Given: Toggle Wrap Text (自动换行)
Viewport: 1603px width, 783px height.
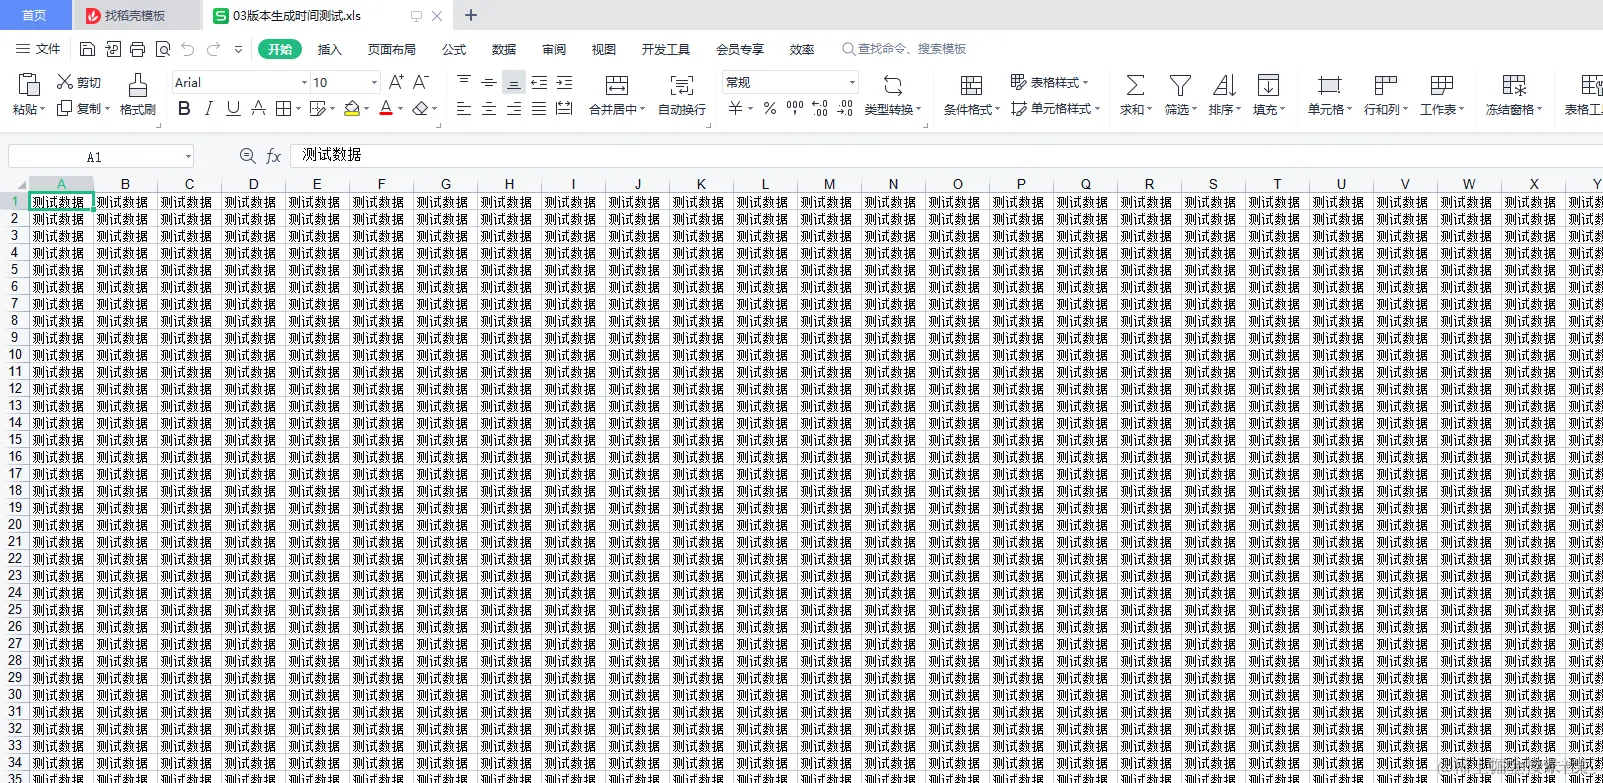Looking at the screenshot, I should 682,94.
